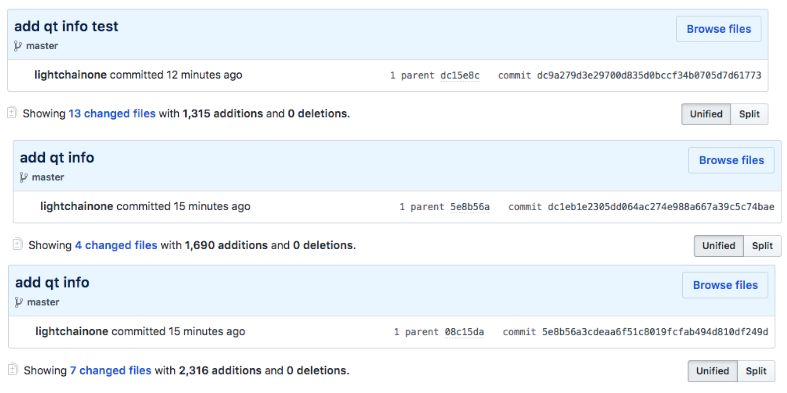Select Unified view for the 13 changed files diff
Screen dimensions: 787x393
706,114
